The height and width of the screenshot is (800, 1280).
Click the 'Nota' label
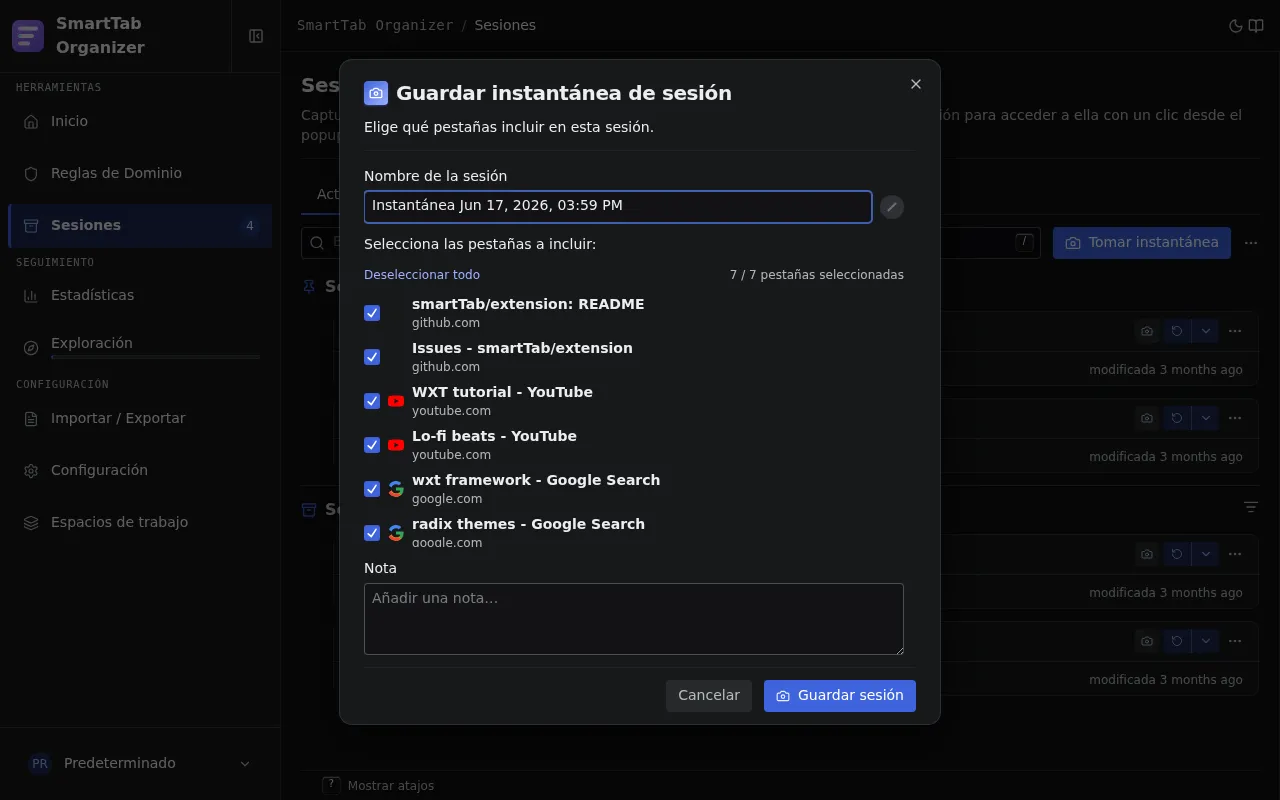(x=380, y=568)
